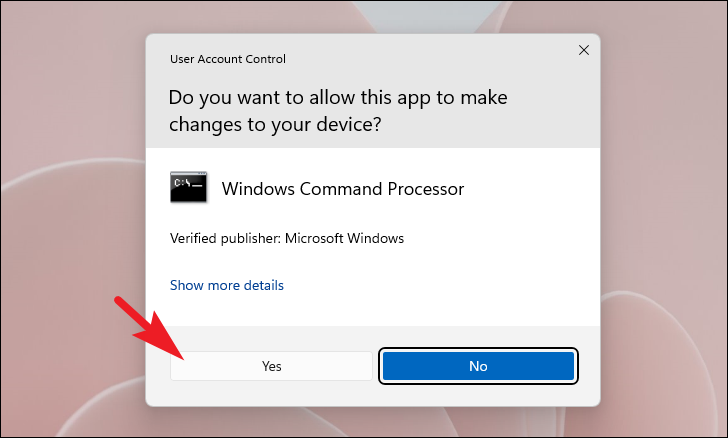Click the word 'Processor' in app name

pyautogui.click(x=428, y=188)
